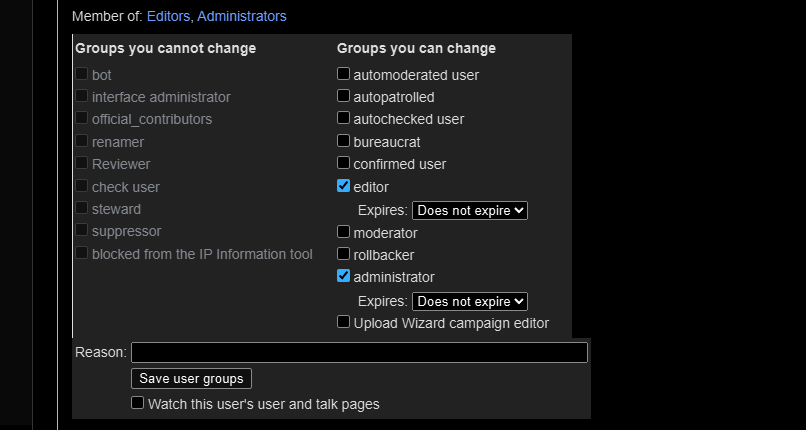Click the Reason text field
Viewport: 806px width, 430px height.
359,352
